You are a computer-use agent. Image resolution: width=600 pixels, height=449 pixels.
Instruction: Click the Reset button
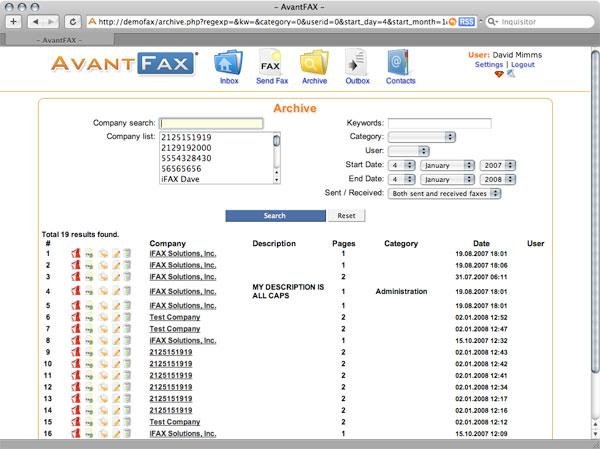coord(346,216)
